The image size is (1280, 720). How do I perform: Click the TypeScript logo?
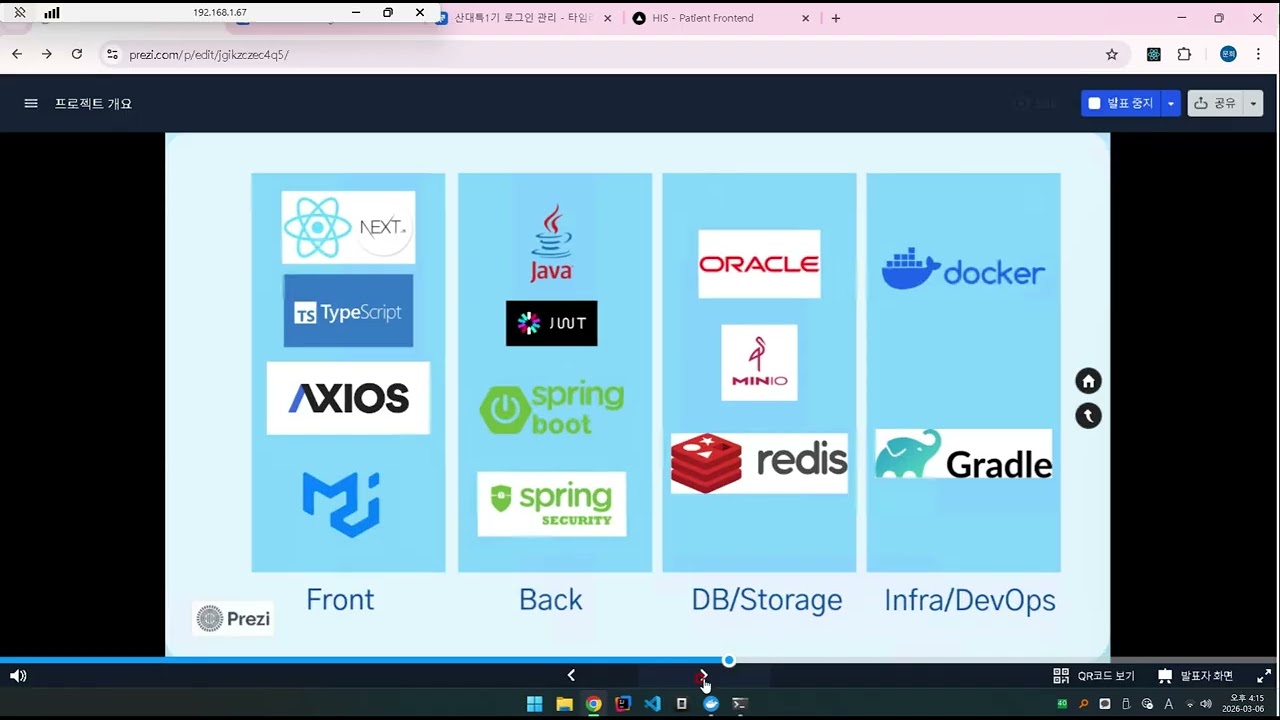pyautogui.click(x=348, y=311)
